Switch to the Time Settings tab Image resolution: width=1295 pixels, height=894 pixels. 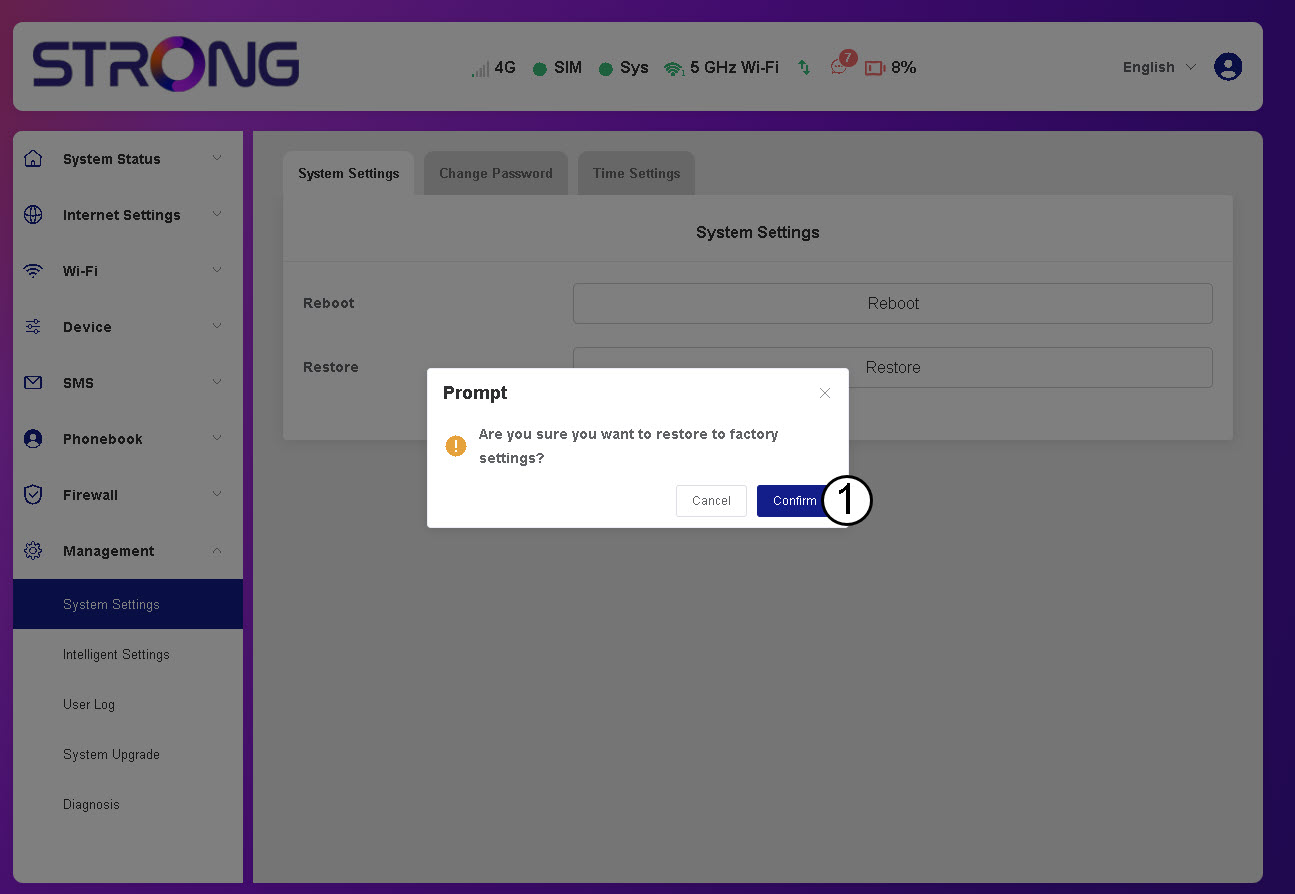tap(636, 173)
